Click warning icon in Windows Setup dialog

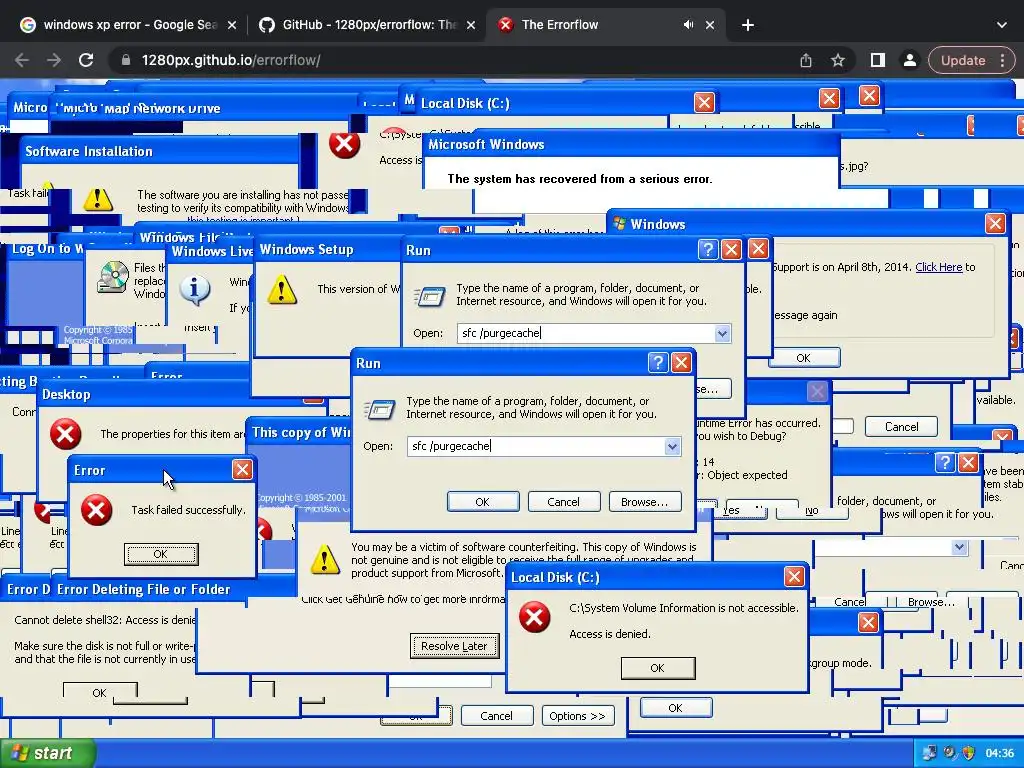pyautogui.click(x=281, y=289)
